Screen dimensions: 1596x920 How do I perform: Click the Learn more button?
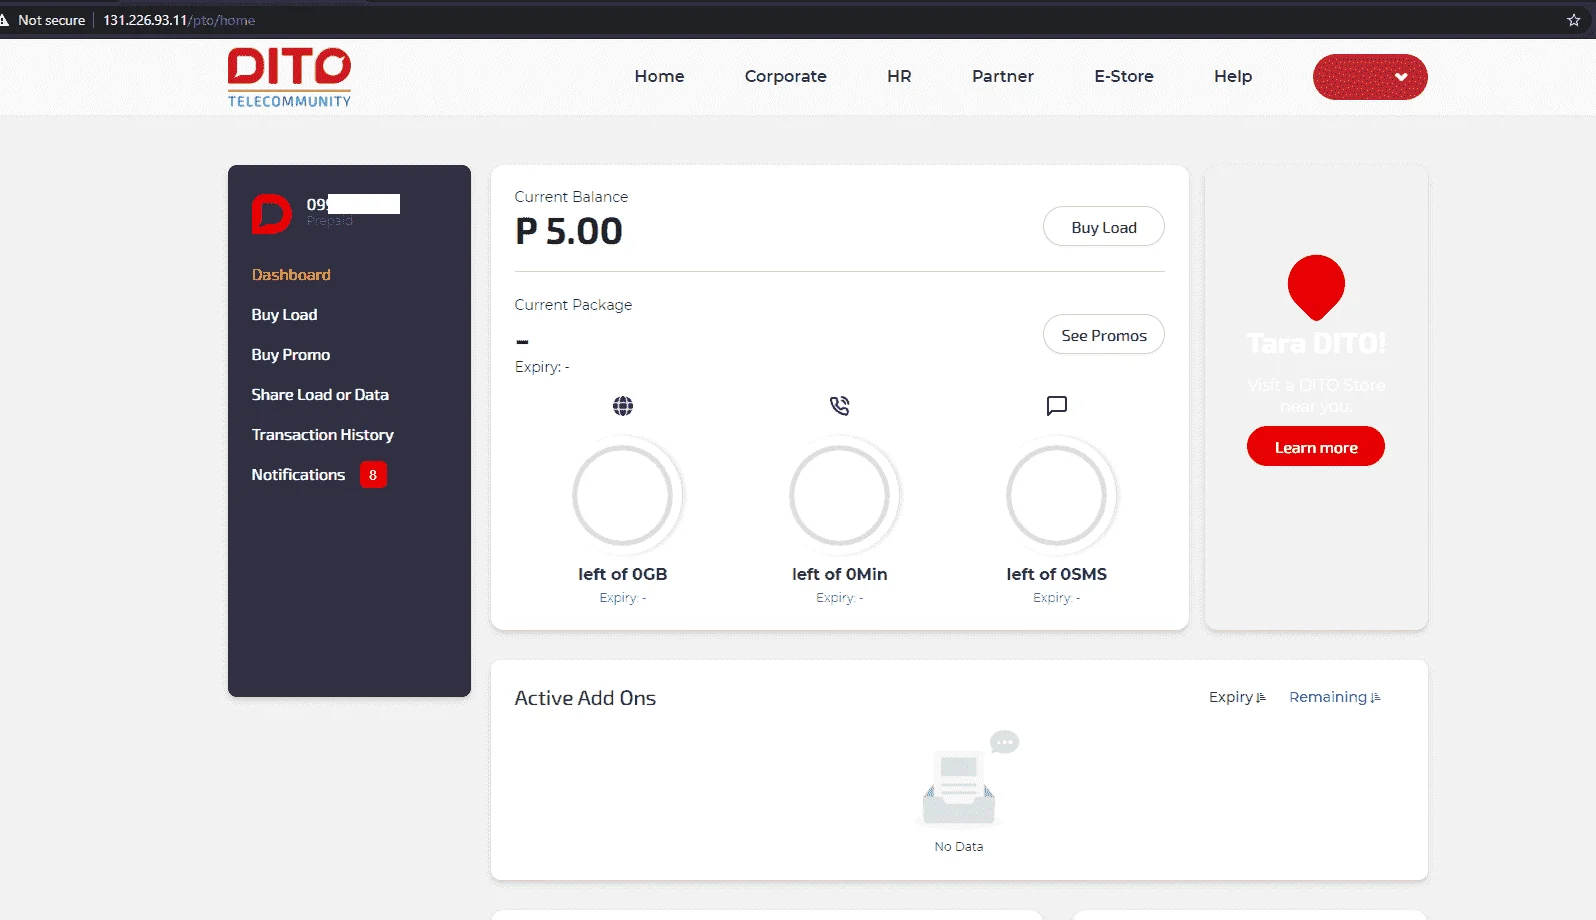1316,447
